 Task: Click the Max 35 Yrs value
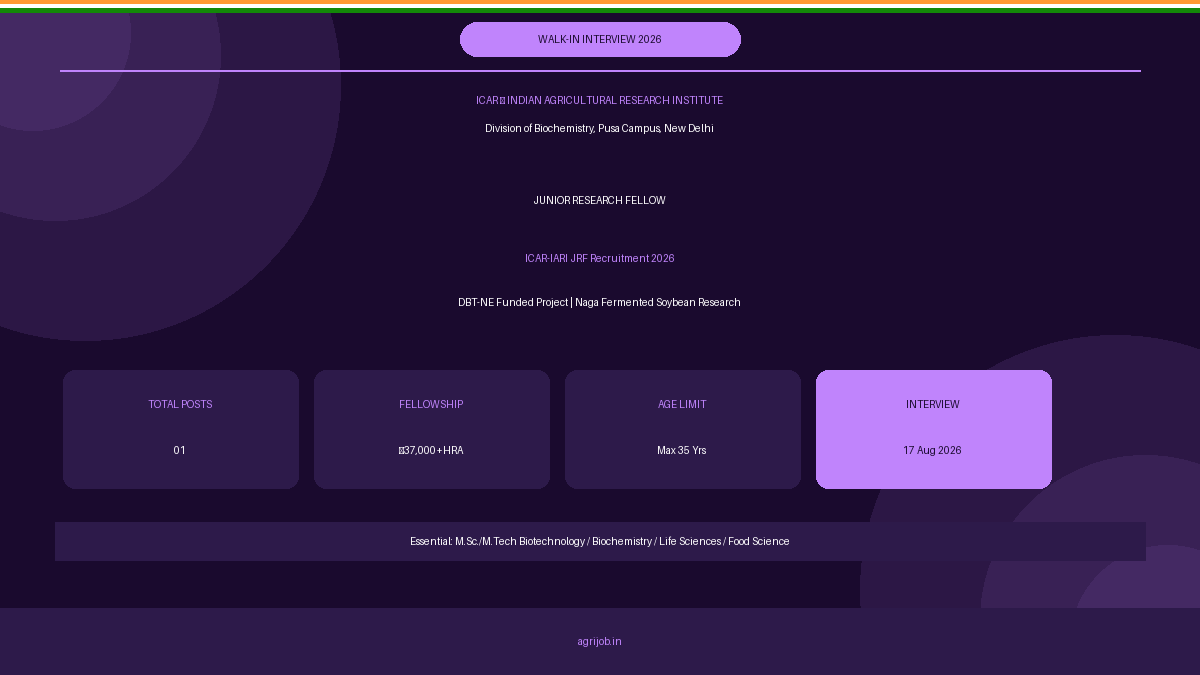coord(682,450)
